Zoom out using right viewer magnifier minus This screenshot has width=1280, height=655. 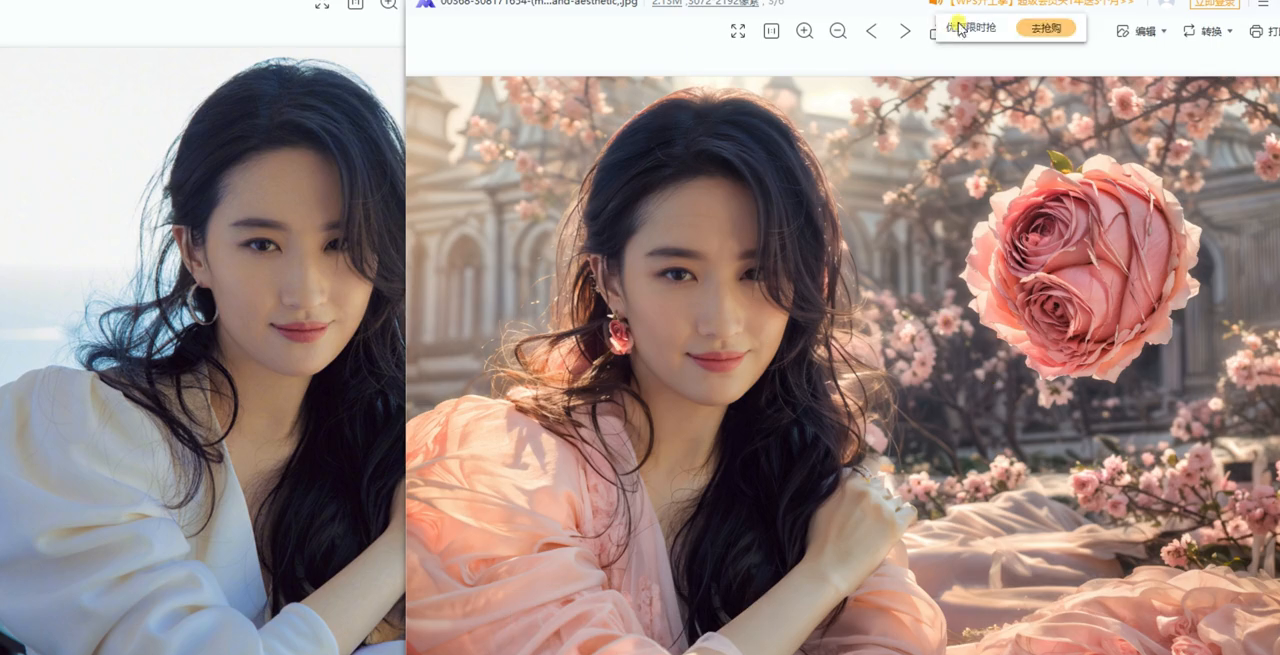[838, 31]
